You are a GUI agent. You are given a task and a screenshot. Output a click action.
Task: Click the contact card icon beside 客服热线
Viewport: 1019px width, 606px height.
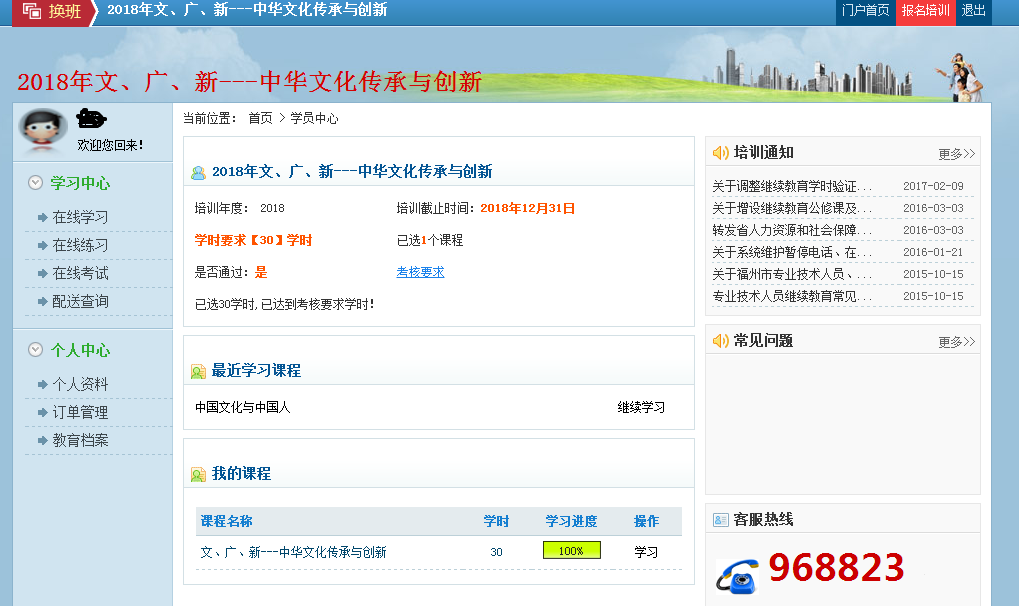tap(721, 520)
